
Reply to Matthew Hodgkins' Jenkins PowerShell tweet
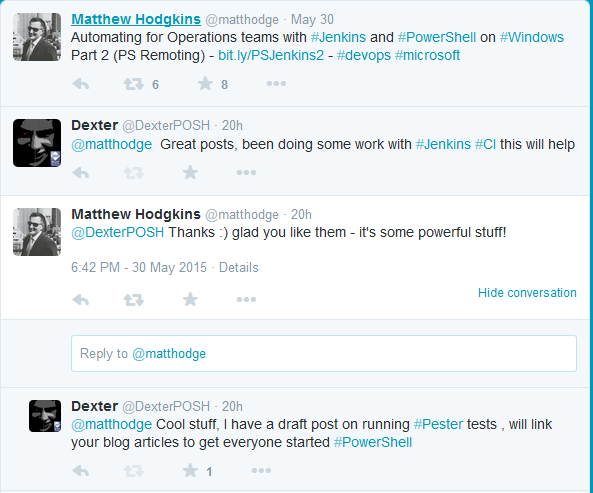click(81, 84)
